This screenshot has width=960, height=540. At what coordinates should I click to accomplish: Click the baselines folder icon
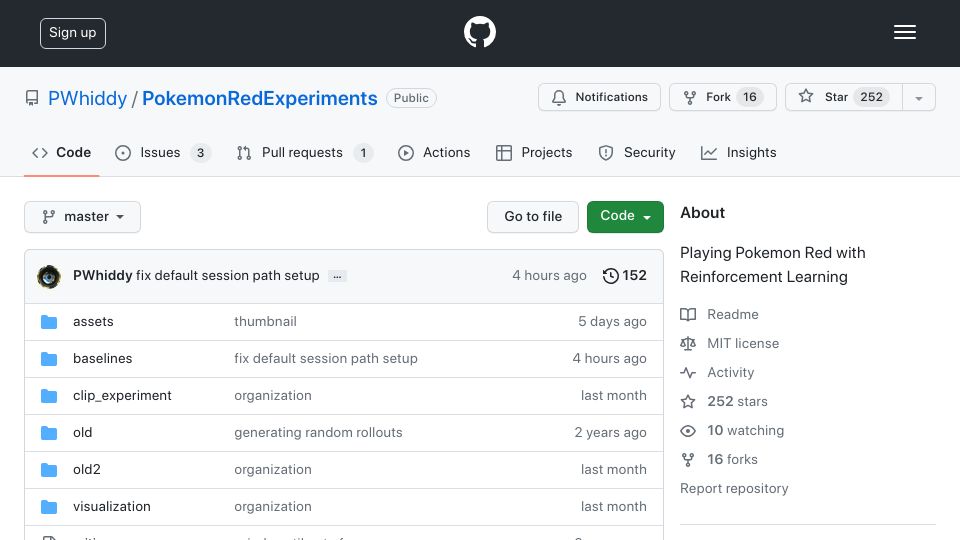49,359
